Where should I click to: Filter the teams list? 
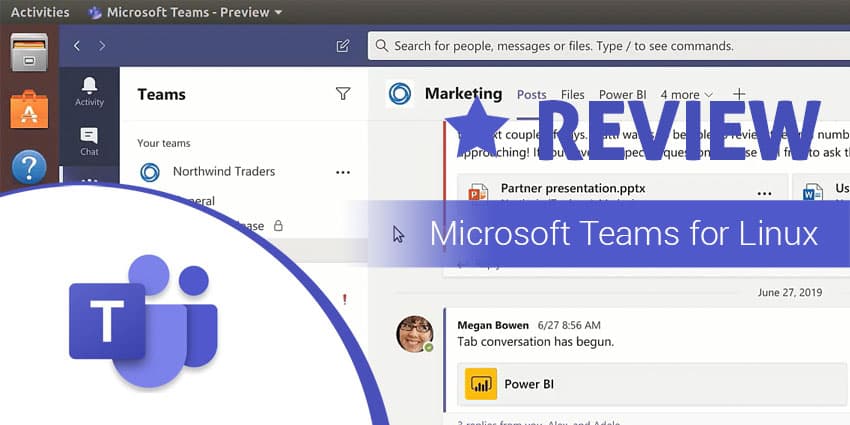pyautogui.click(x=343, y=94)
